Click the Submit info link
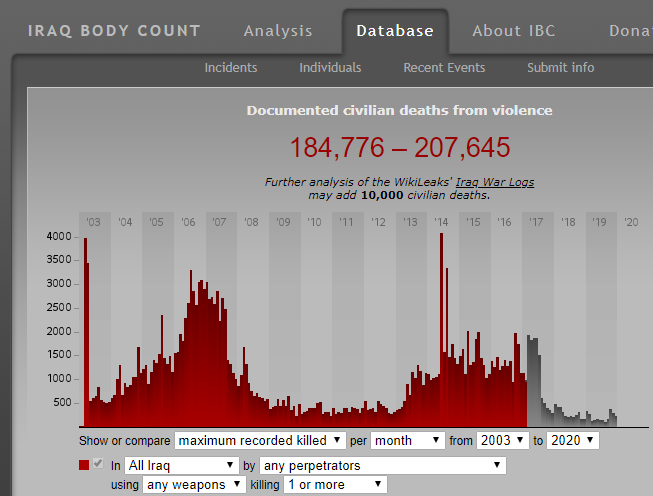The height and width of the screenshot is (496, 653). coord(560,68)
